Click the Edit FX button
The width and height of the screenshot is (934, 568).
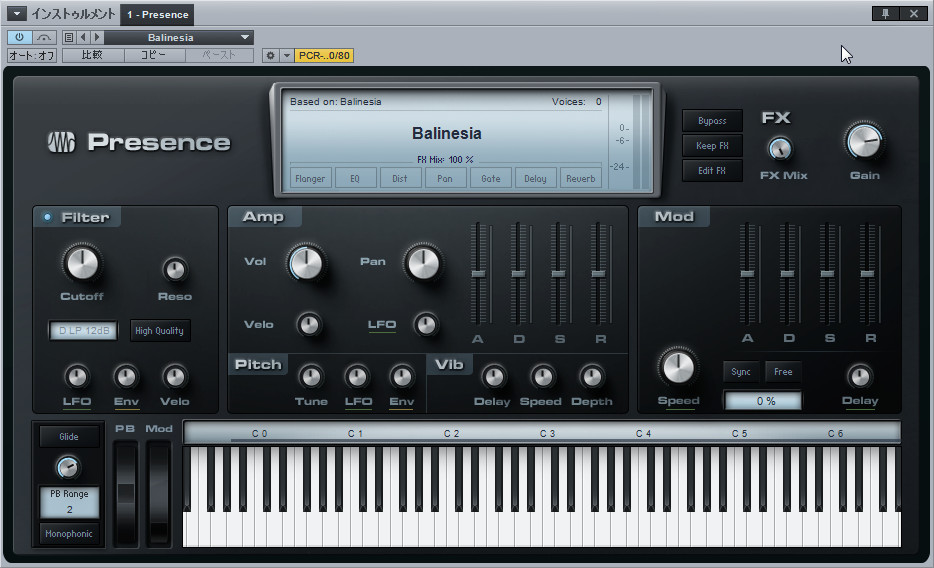point(712,170)
